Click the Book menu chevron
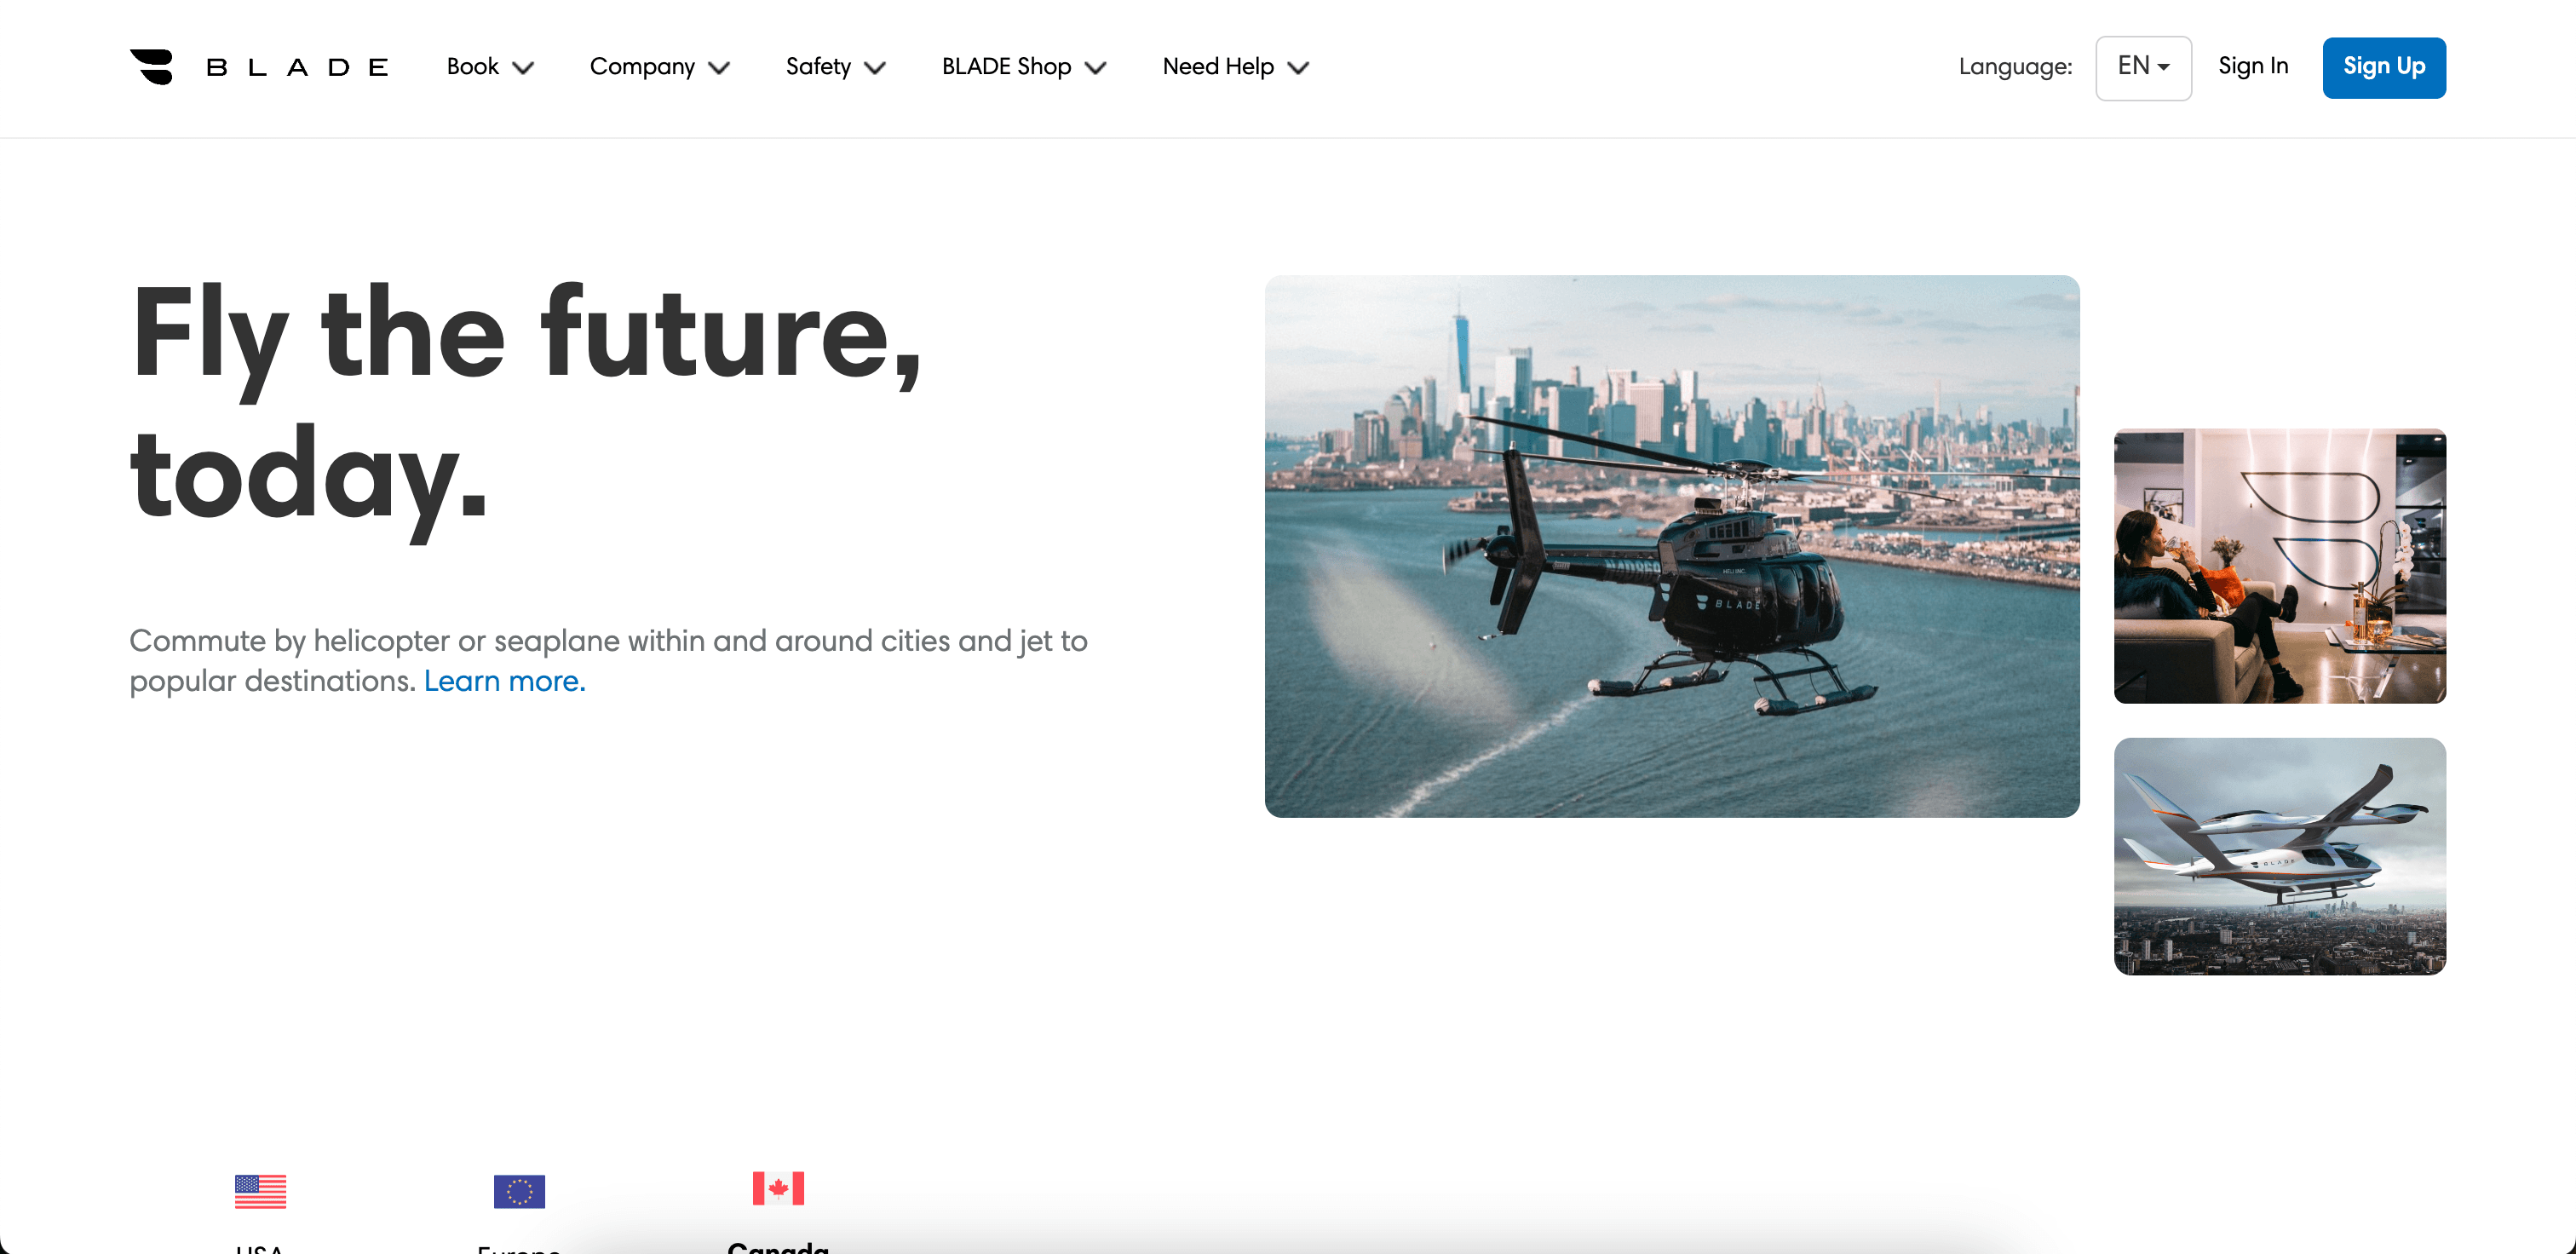 coord(523,68)
